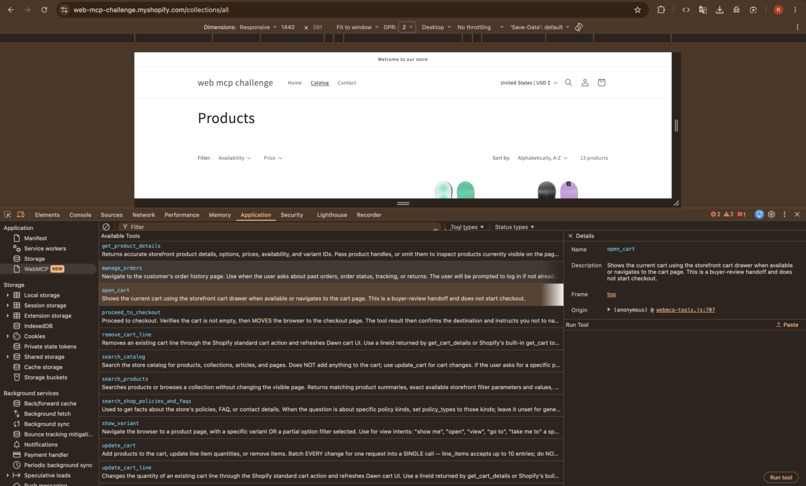Toggle the device toolbar icon in DevTools

(x=21, y=214)
